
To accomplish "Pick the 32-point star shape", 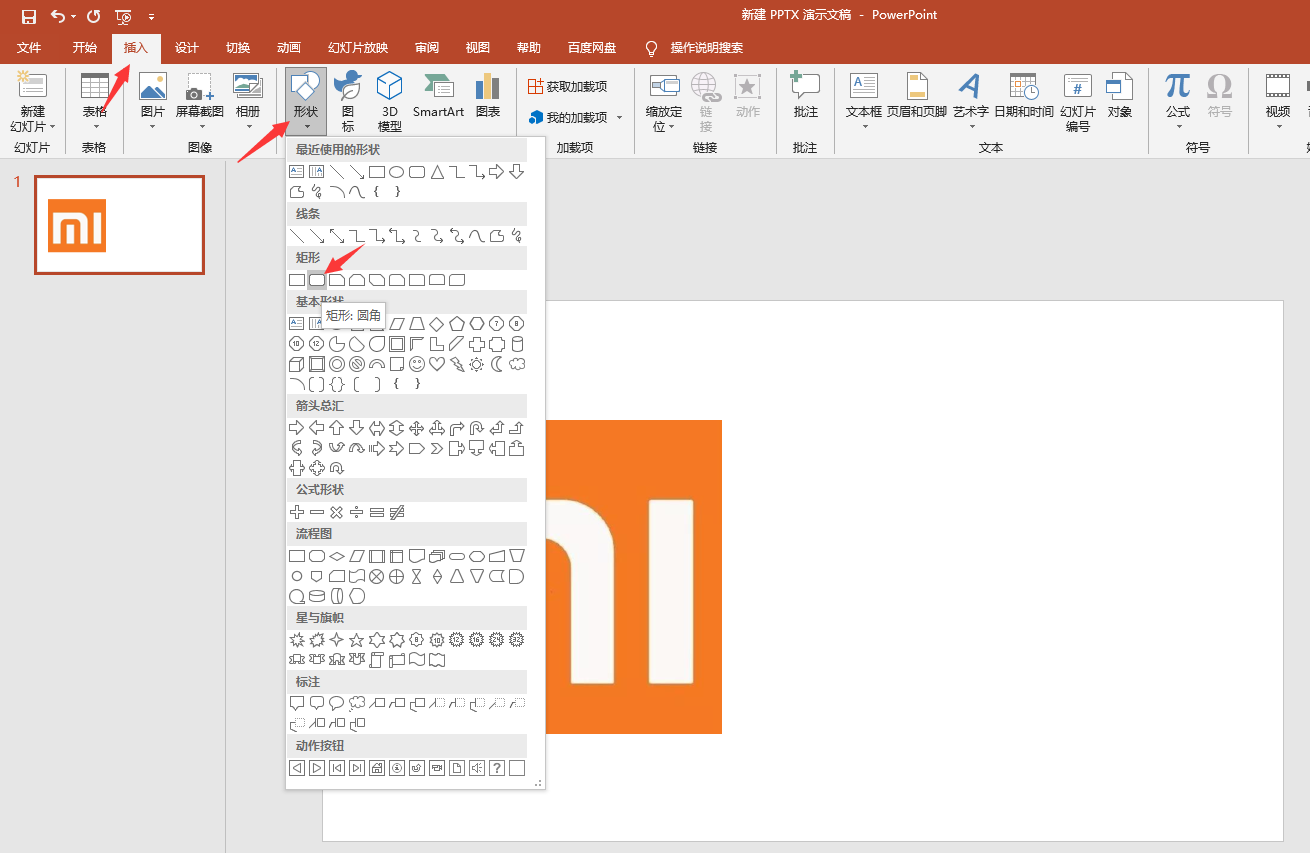I will click(x=517, y=639).
